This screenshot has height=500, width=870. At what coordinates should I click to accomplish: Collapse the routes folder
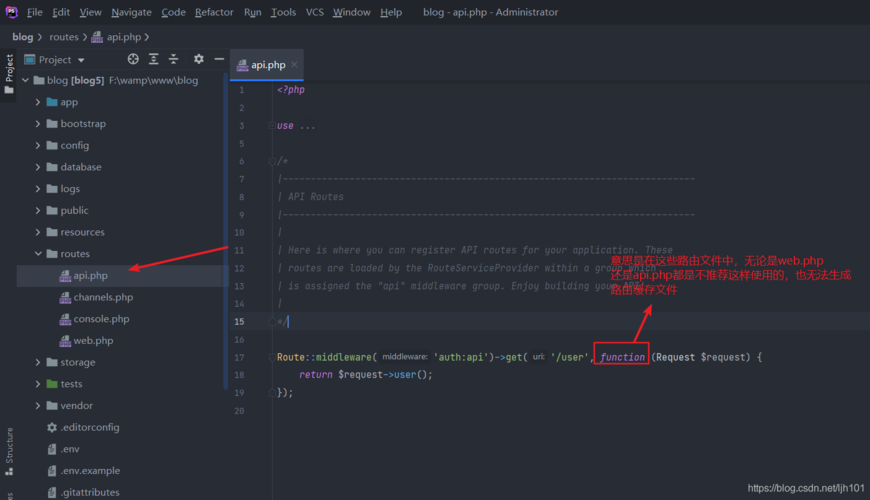click(x=38, y=254)
